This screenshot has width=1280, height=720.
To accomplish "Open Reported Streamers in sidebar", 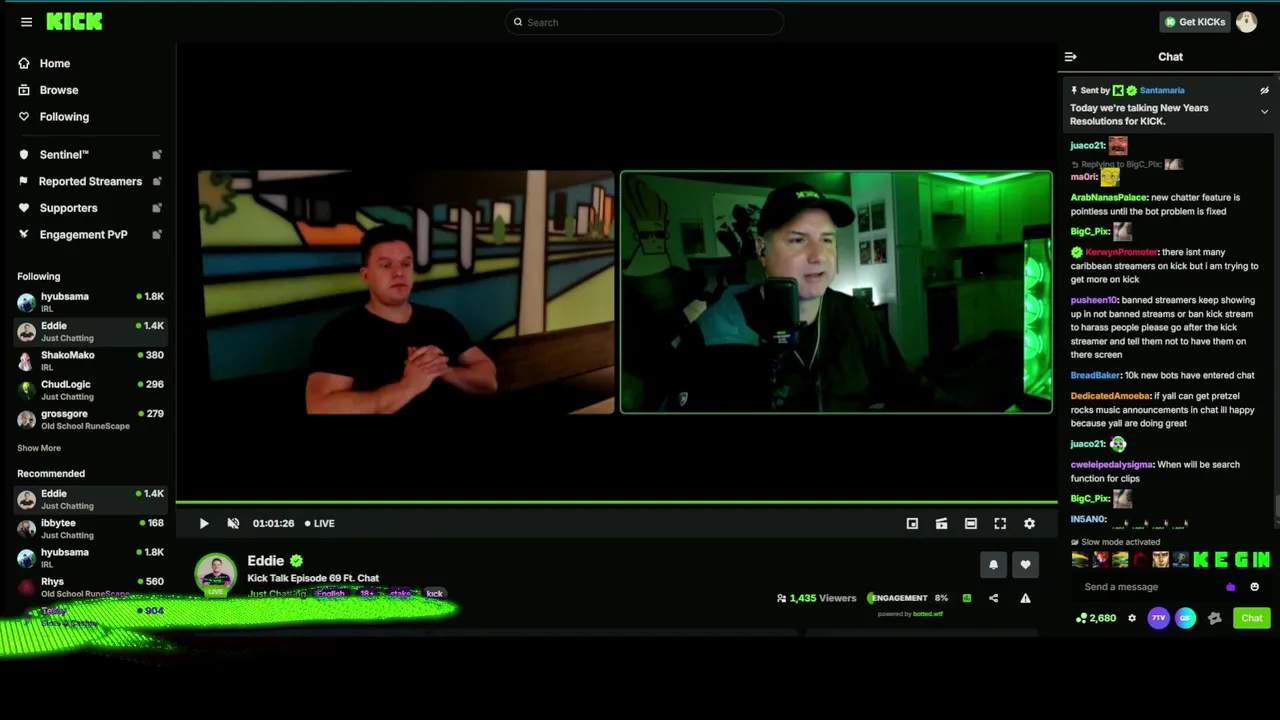I will pyautogui.click(x=90, y=181).
